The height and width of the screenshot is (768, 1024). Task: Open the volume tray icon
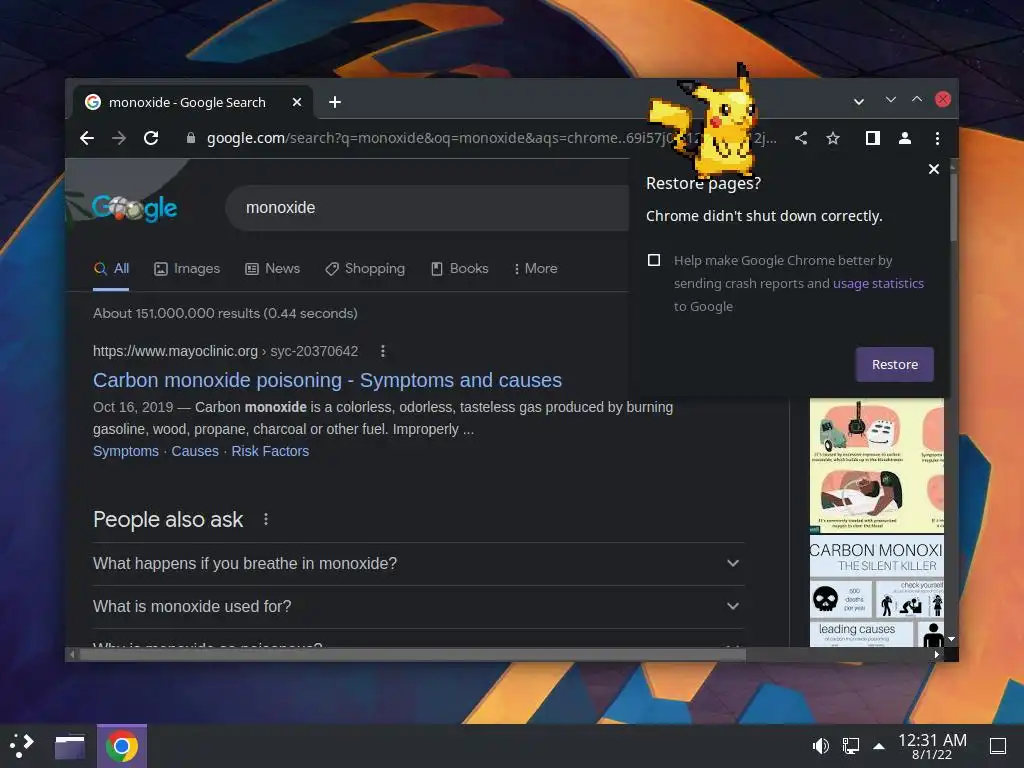tap(820, 746)
